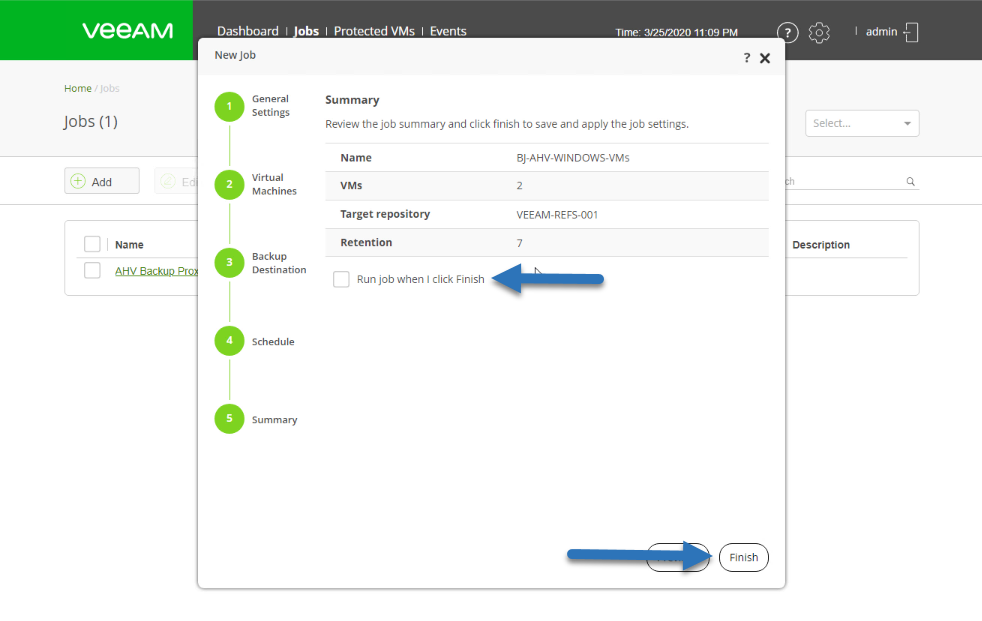Go to step 1 General Settings circle
Image resolution: width=982 pixels, height=621 pixels.
(x=229, y=106)
